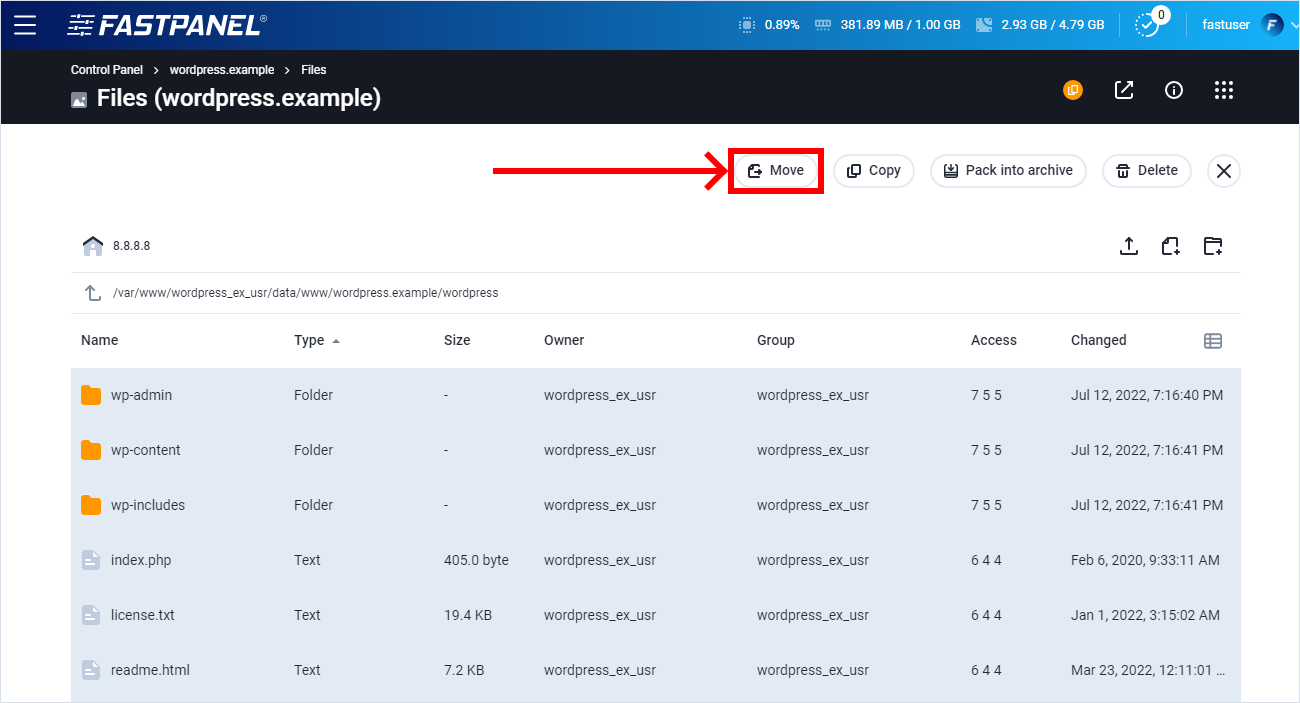Open wordpress.example breadcrumb
Image resolution: width=1300 pixels, height=703 pixels.
click(x=222, y=70)
